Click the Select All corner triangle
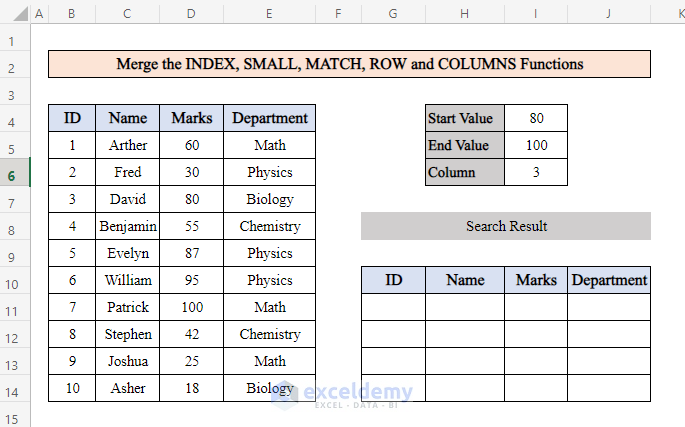 click(15, 13)
